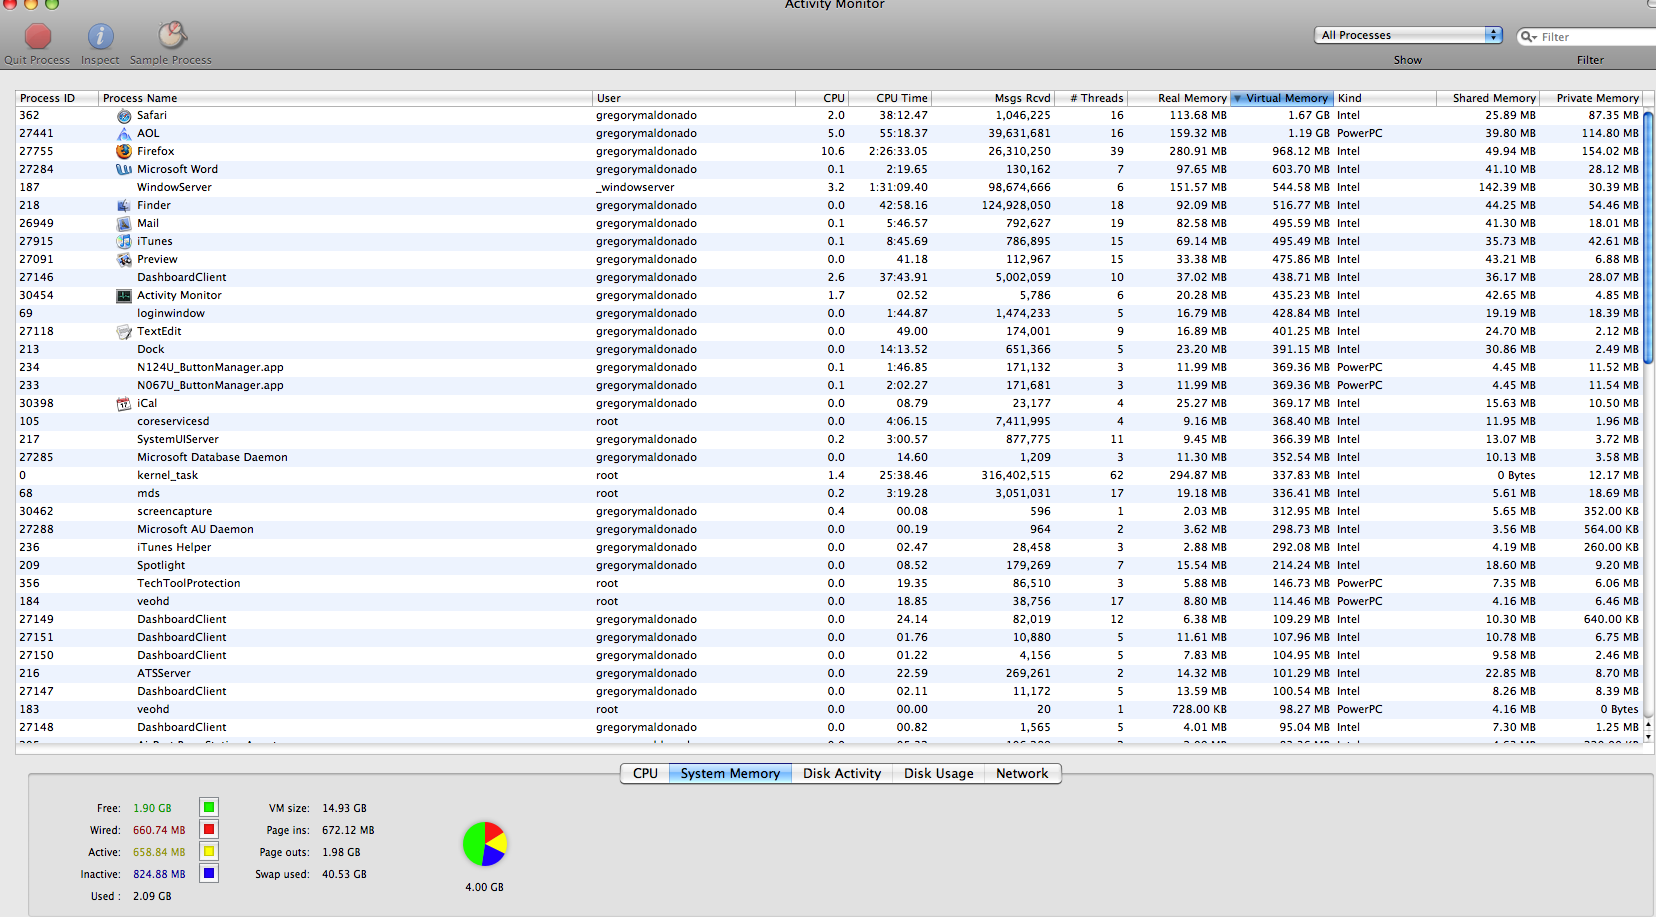This screenshot has width=1656, height=917.
Task: Click the process list vertical scrollbar
Action: click(x=1648, y=240)
